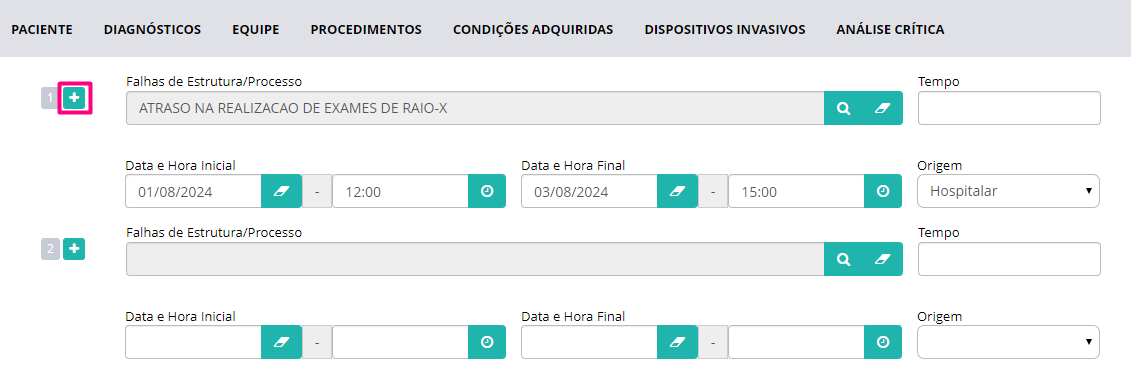
Task: Click the 01/08/2024 initial date field
Action: 193,191
